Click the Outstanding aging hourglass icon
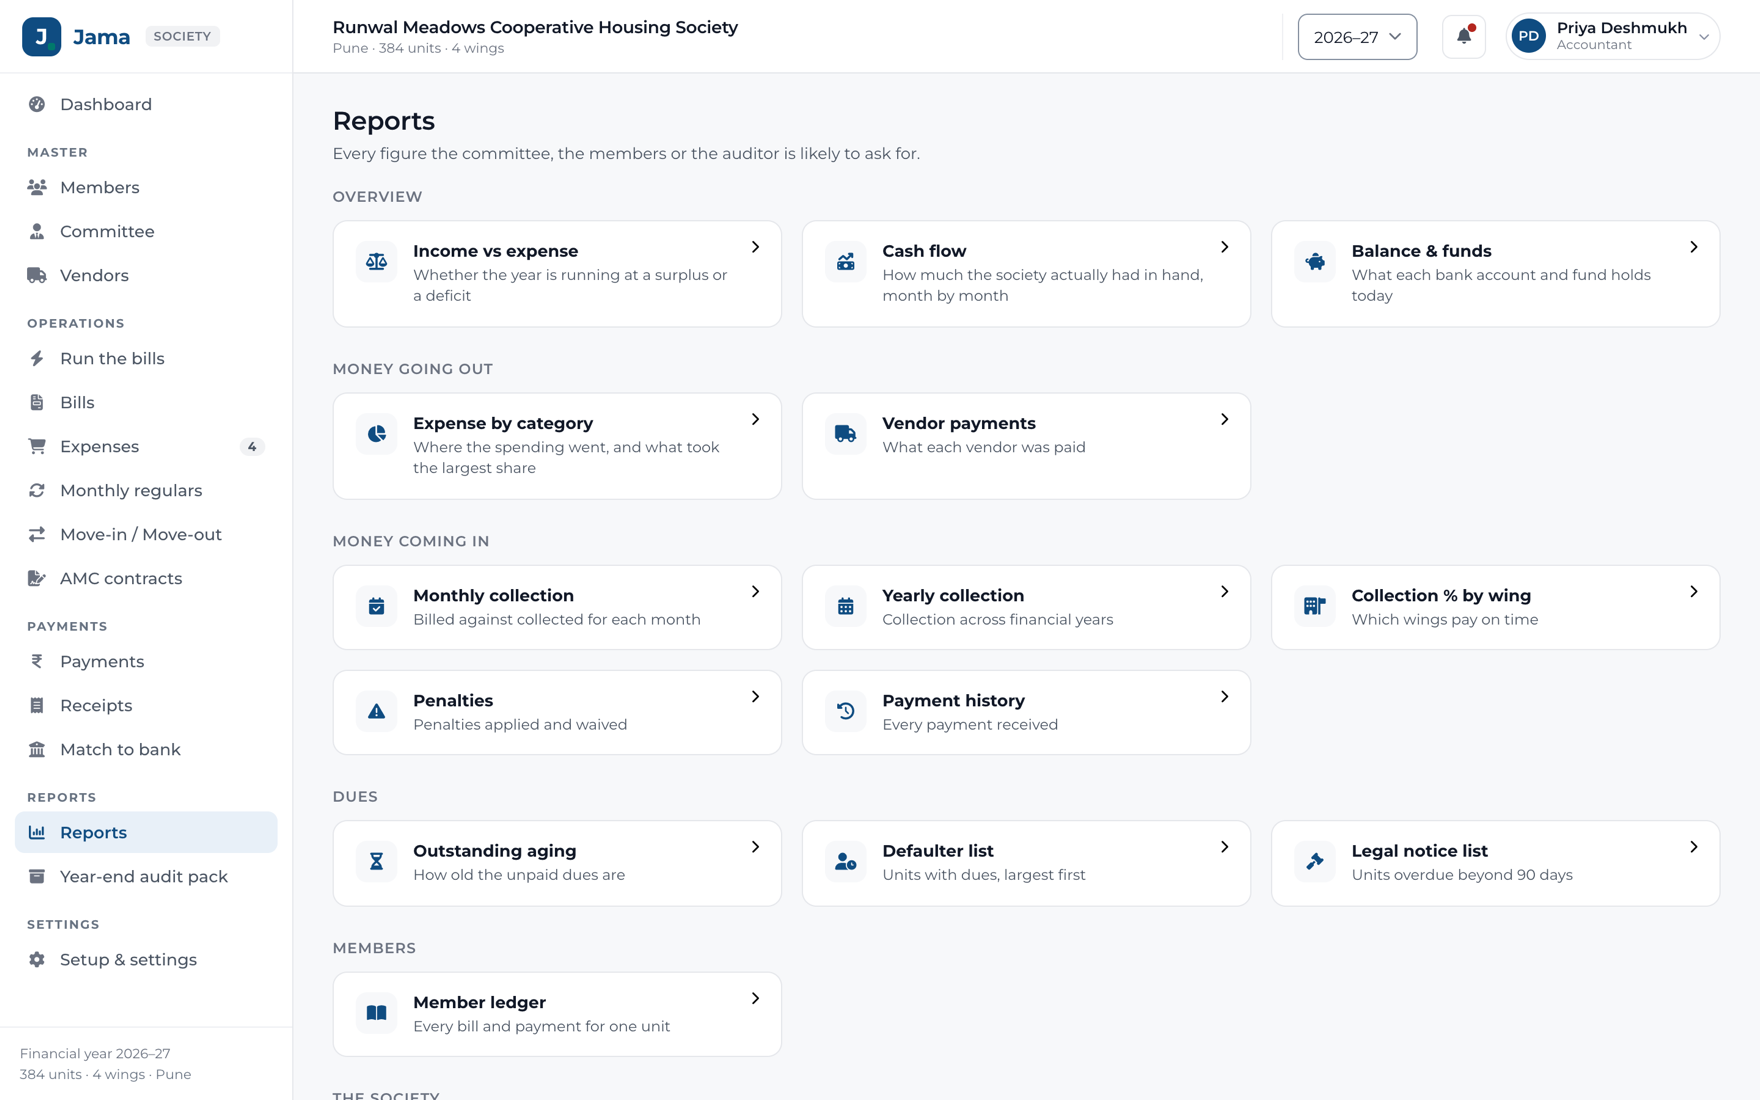The height and width of the screenshot is (1100, 1760). 377,861
